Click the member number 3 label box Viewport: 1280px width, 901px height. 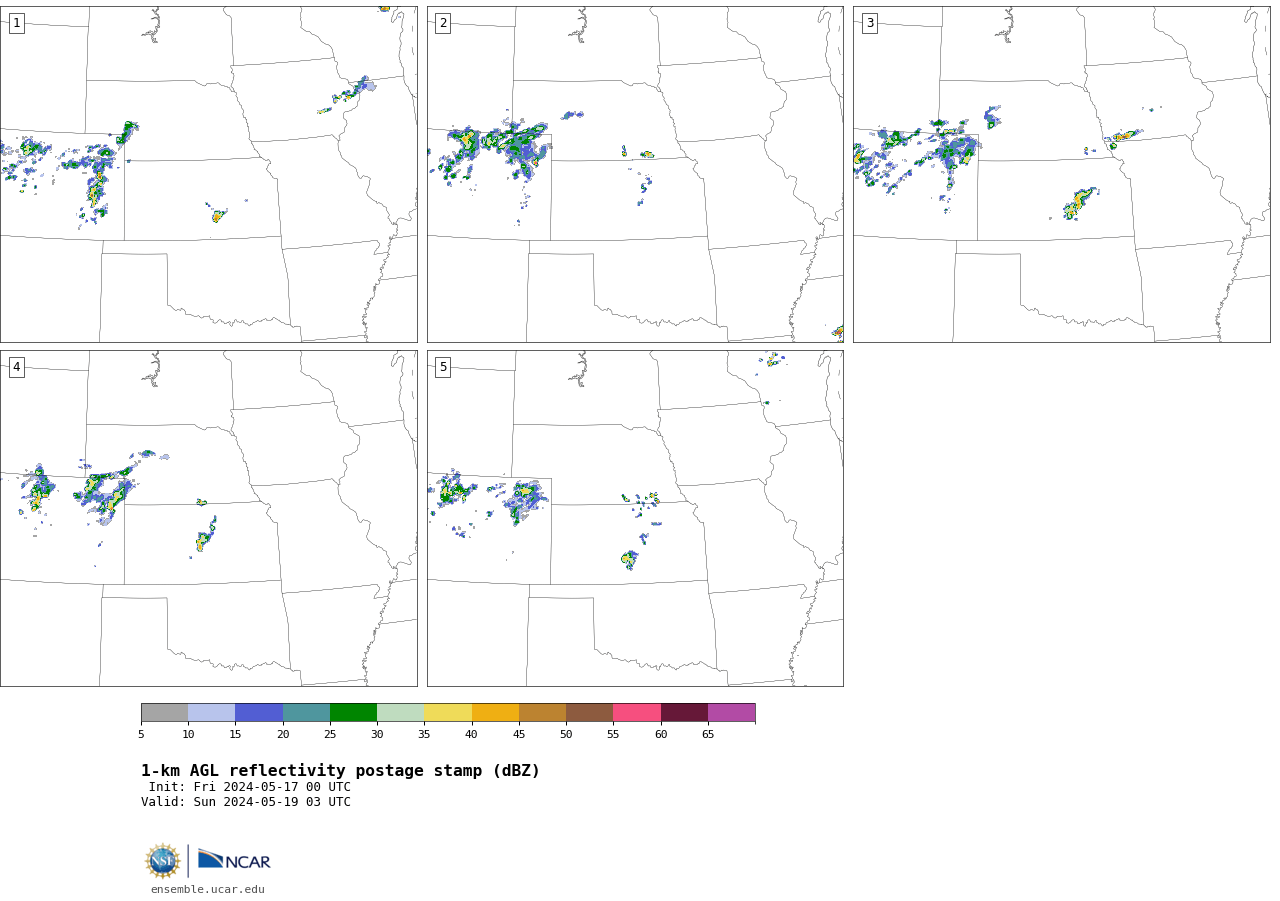(869, 23)
